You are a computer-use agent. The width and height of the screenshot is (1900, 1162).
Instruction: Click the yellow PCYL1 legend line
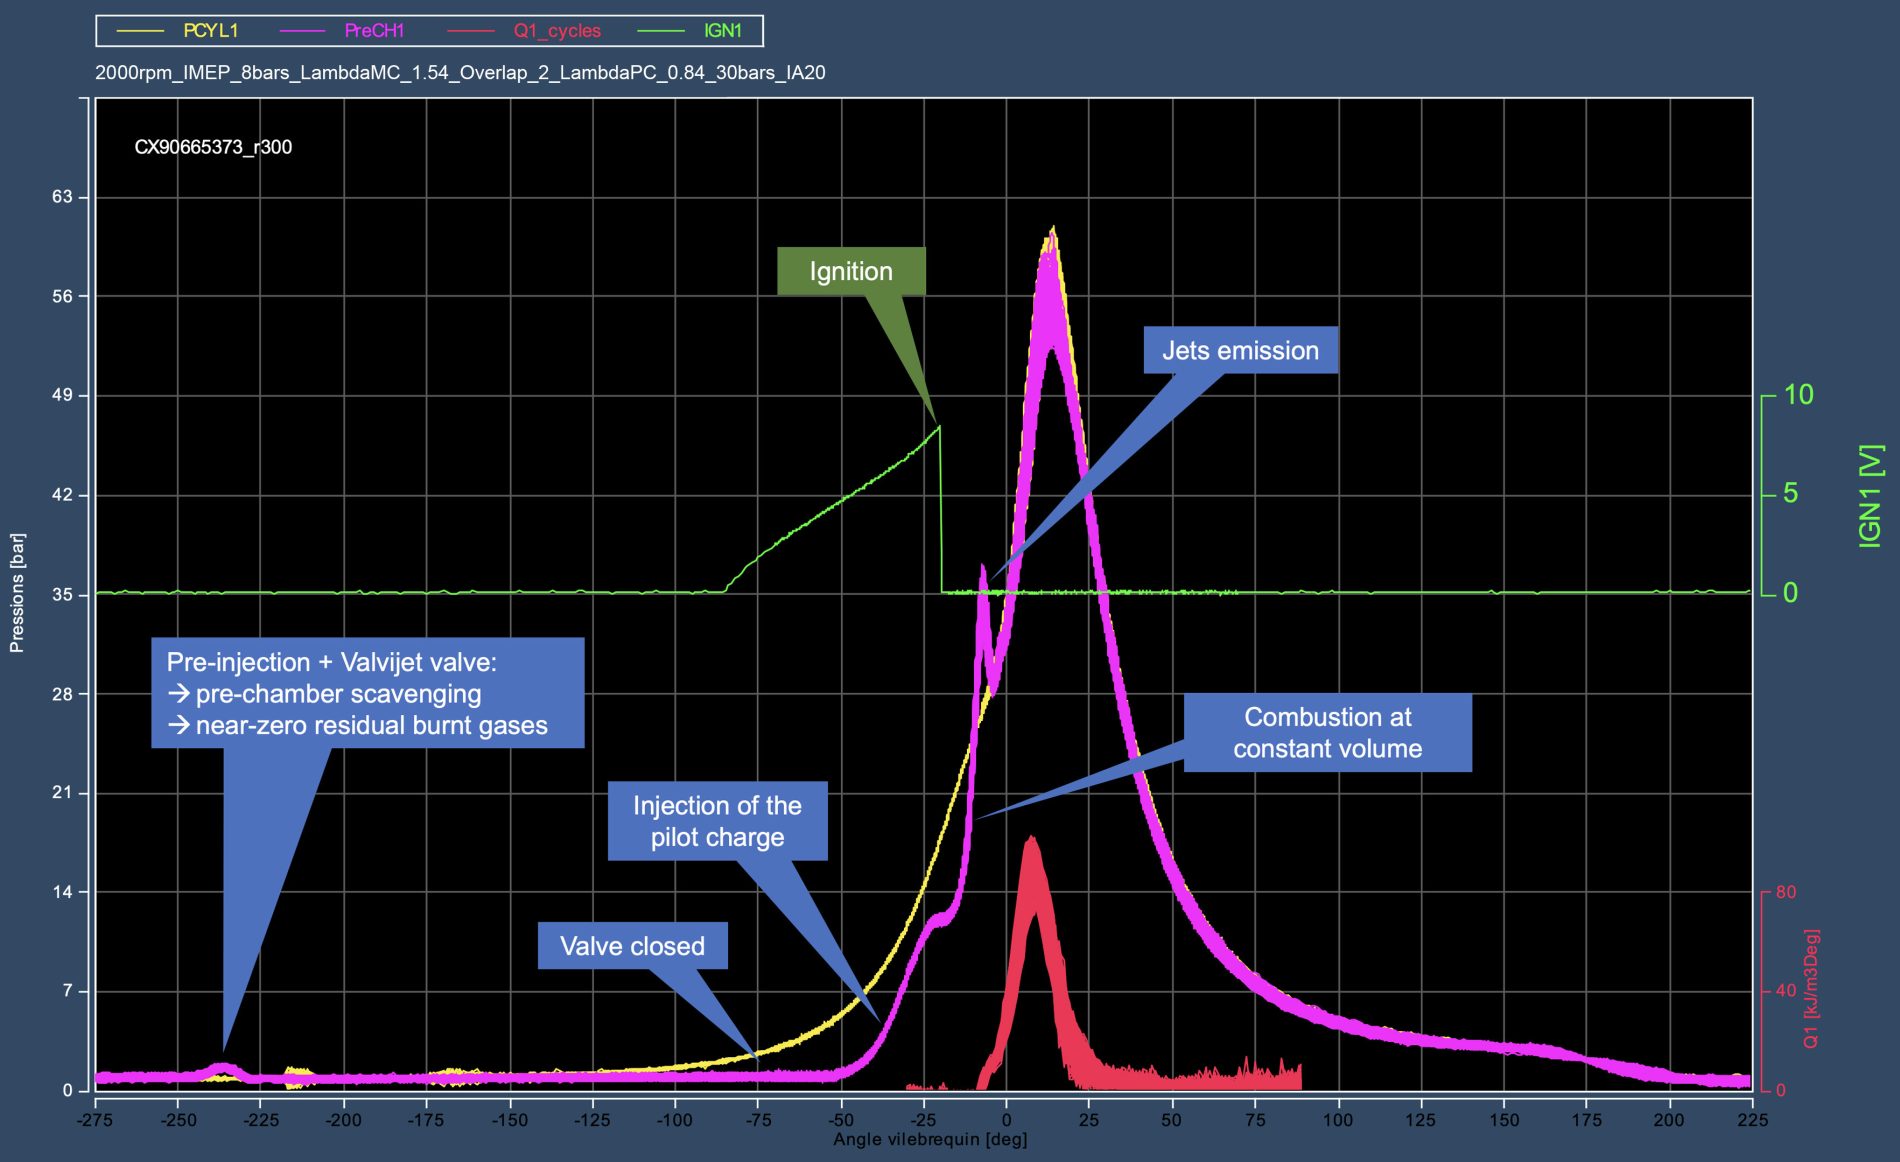point(140,31)
